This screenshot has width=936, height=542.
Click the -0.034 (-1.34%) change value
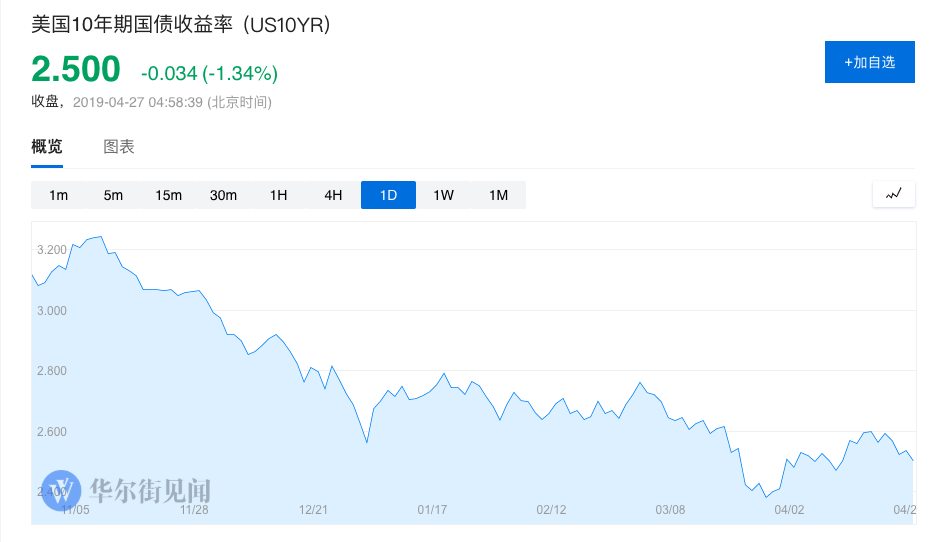tap(209, 73)
